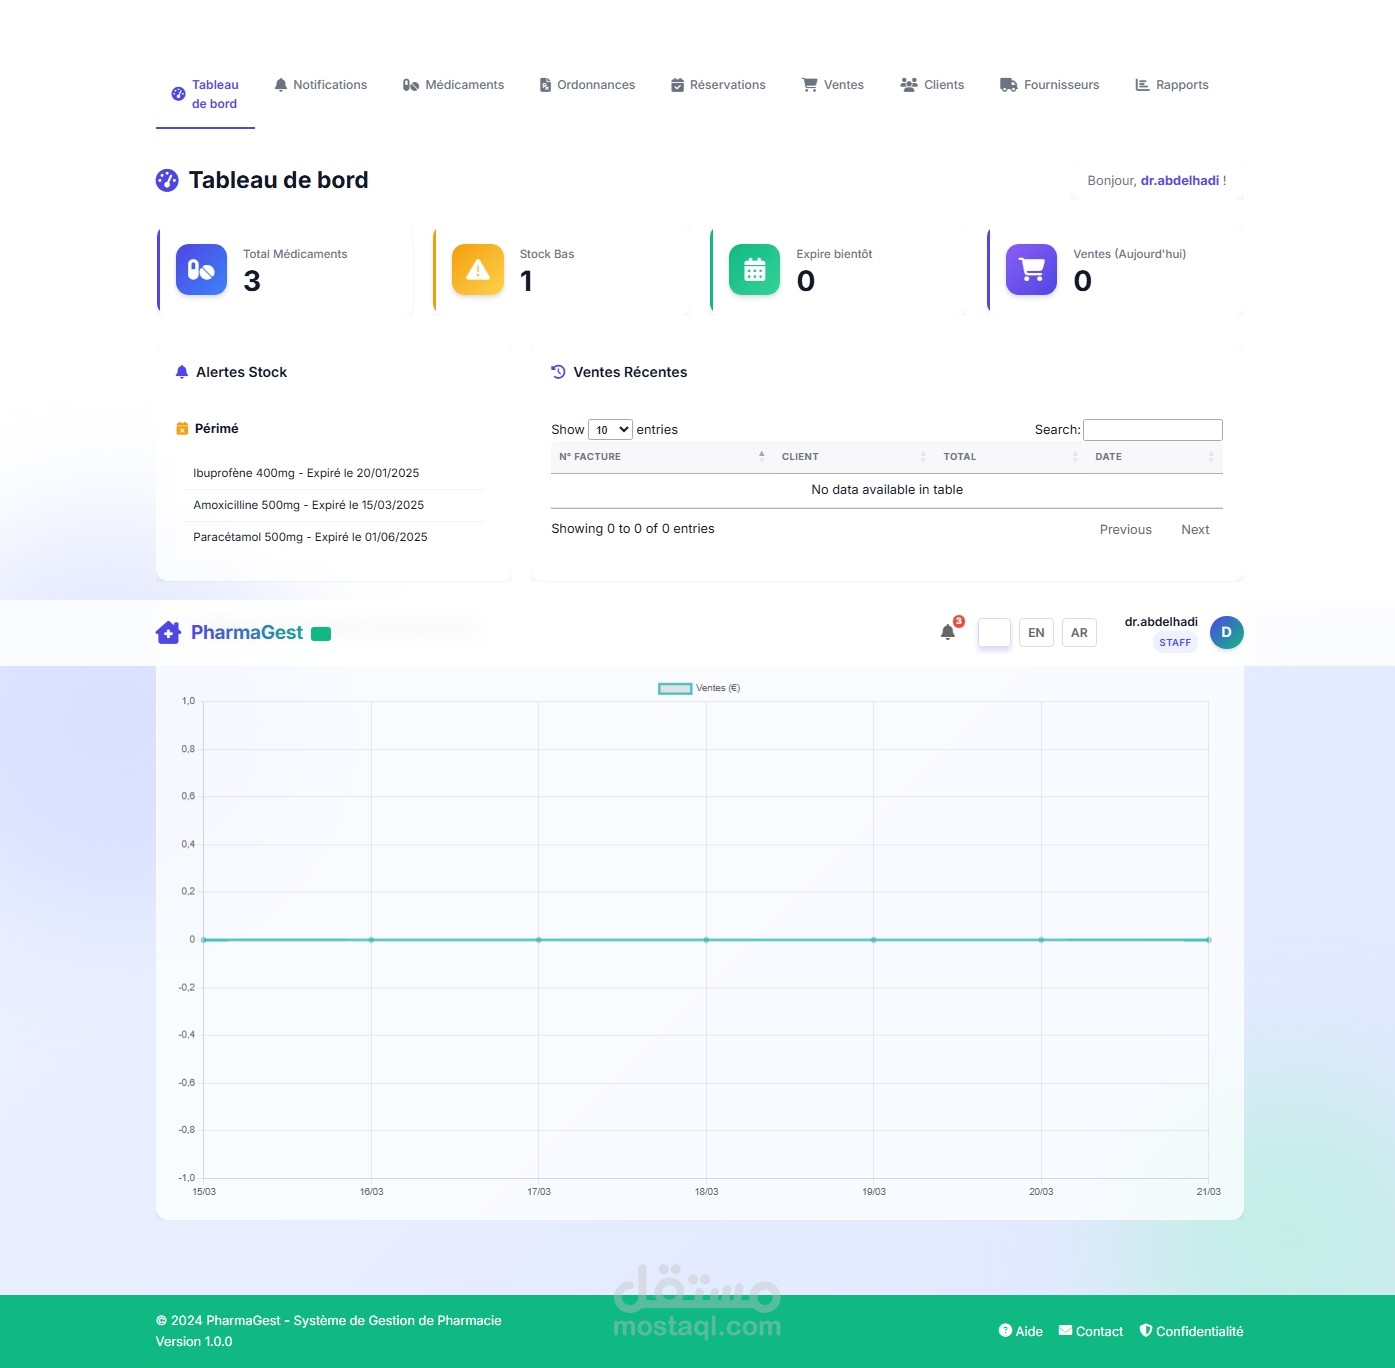1395x1368 pixels.
Task: Click the 15/03 x-axis label
Action: 204,1192
